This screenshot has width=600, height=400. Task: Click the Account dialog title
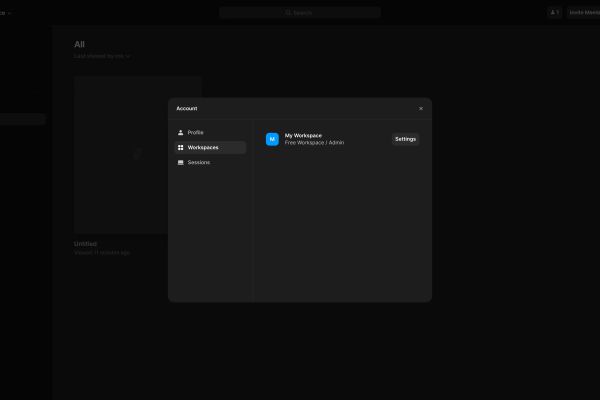[187, 109]
